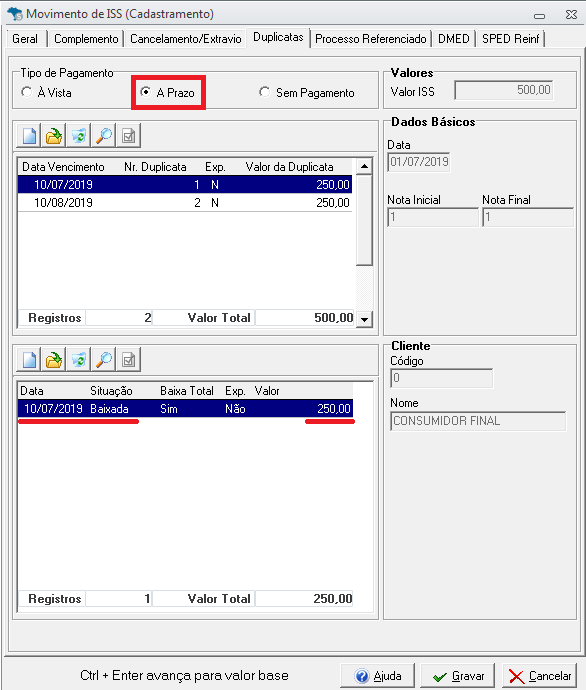The image size is (586, 690).
Task: Click the new document icon in duplicatas toolbar
Action: [29, 136]
